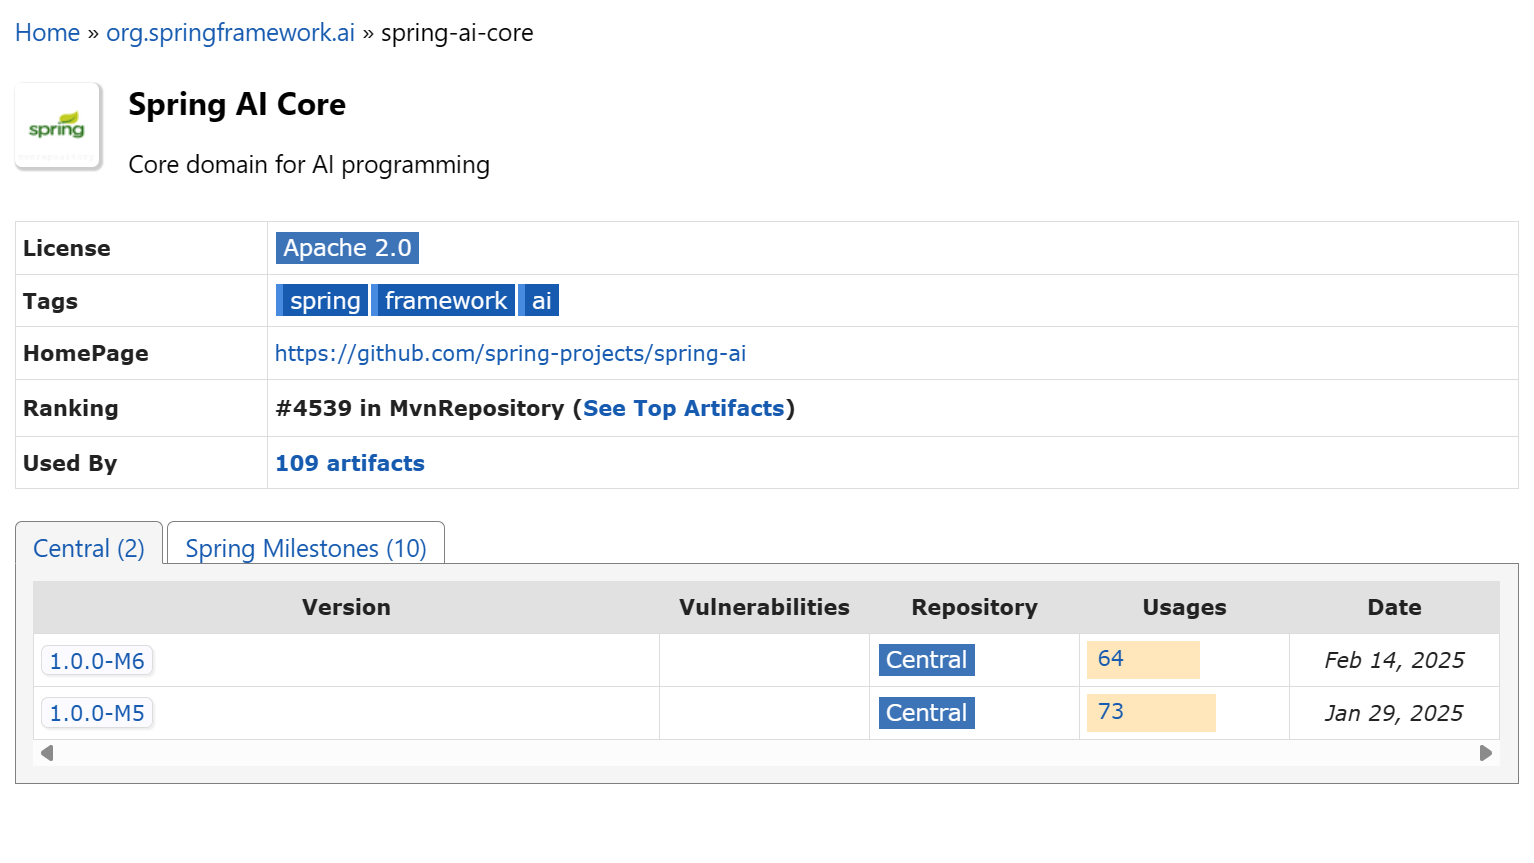
Task: Open the 73 usages link
Action: [x=1111, y=711]
